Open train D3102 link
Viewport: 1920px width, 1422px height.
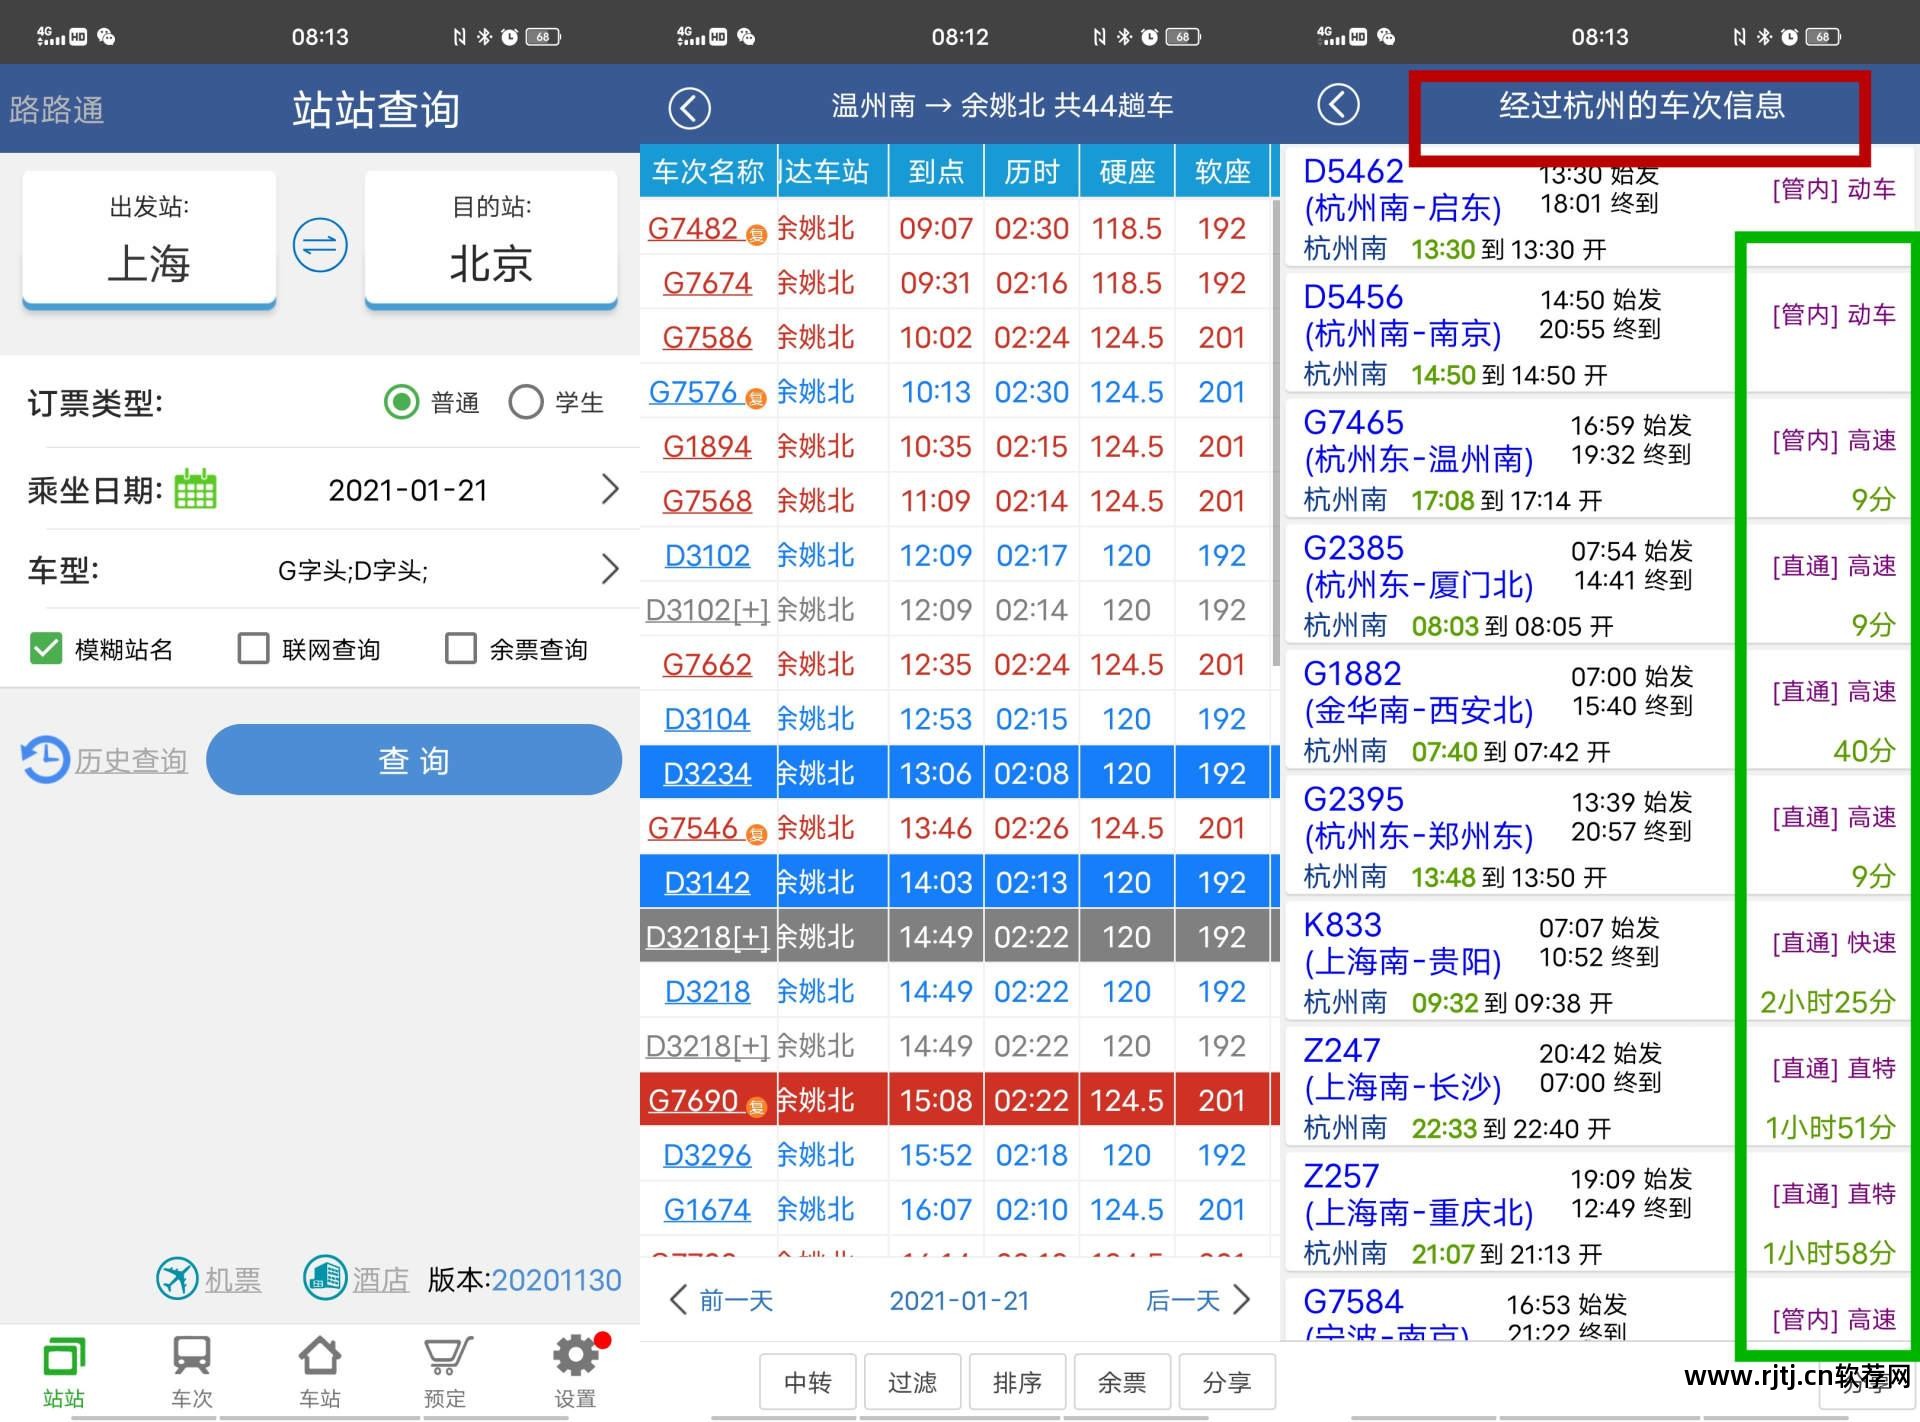point(707,555)
